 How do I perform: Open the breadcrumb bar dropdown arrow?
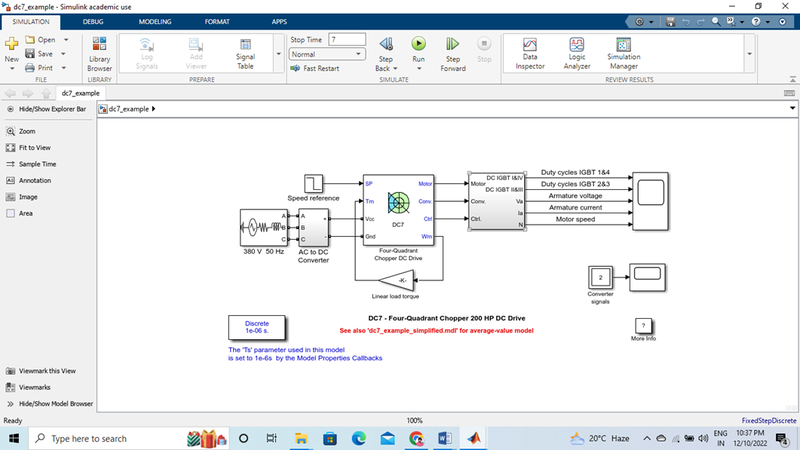tap(792, 108)
